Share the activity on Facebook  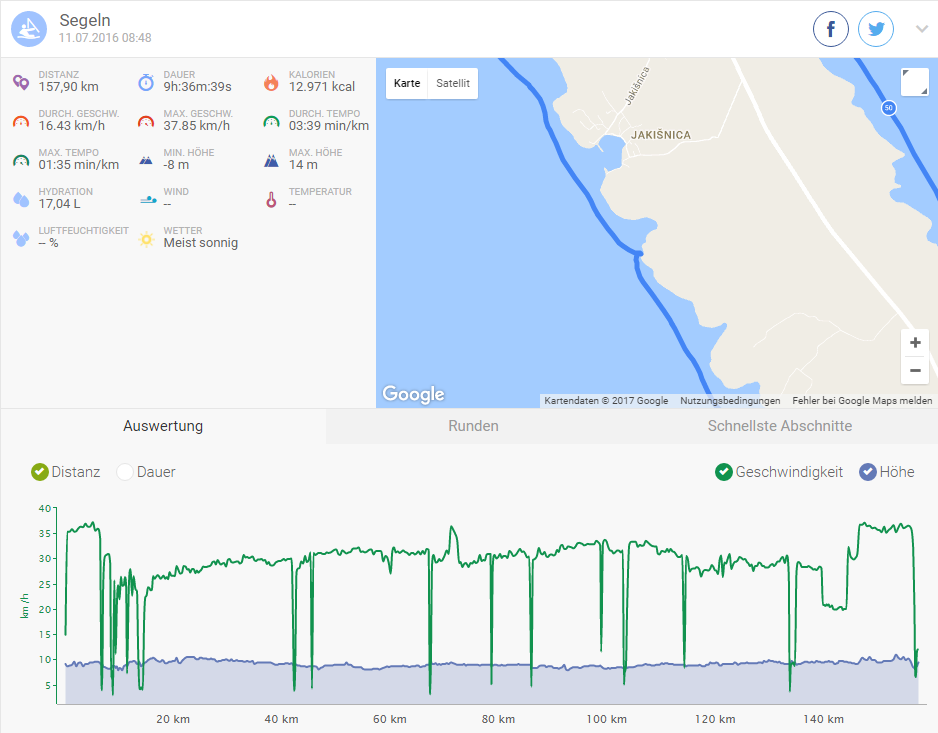click(830, 29)
